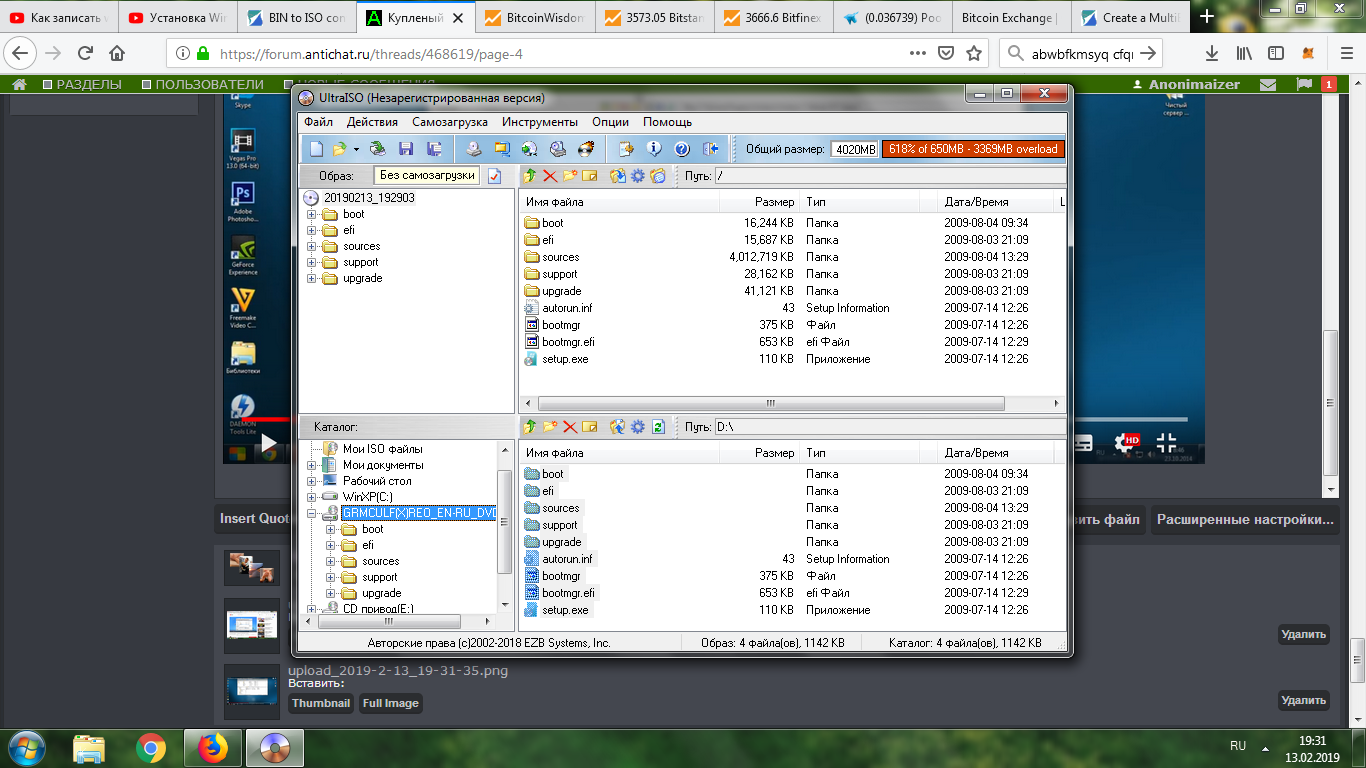
Task: Click the Open CD/DVD toolbar icon
Action: click(x=377, y=149)
